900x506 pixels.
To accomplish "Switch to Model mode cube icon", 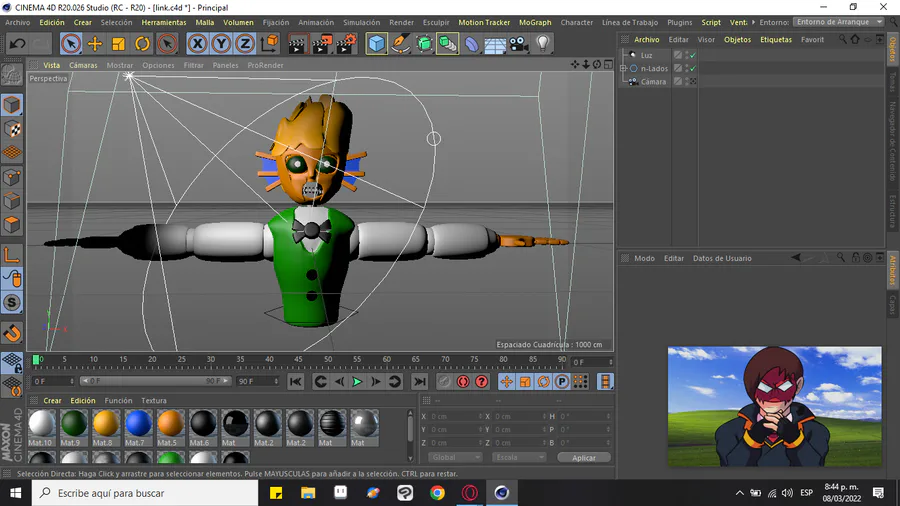I will 12,105.
